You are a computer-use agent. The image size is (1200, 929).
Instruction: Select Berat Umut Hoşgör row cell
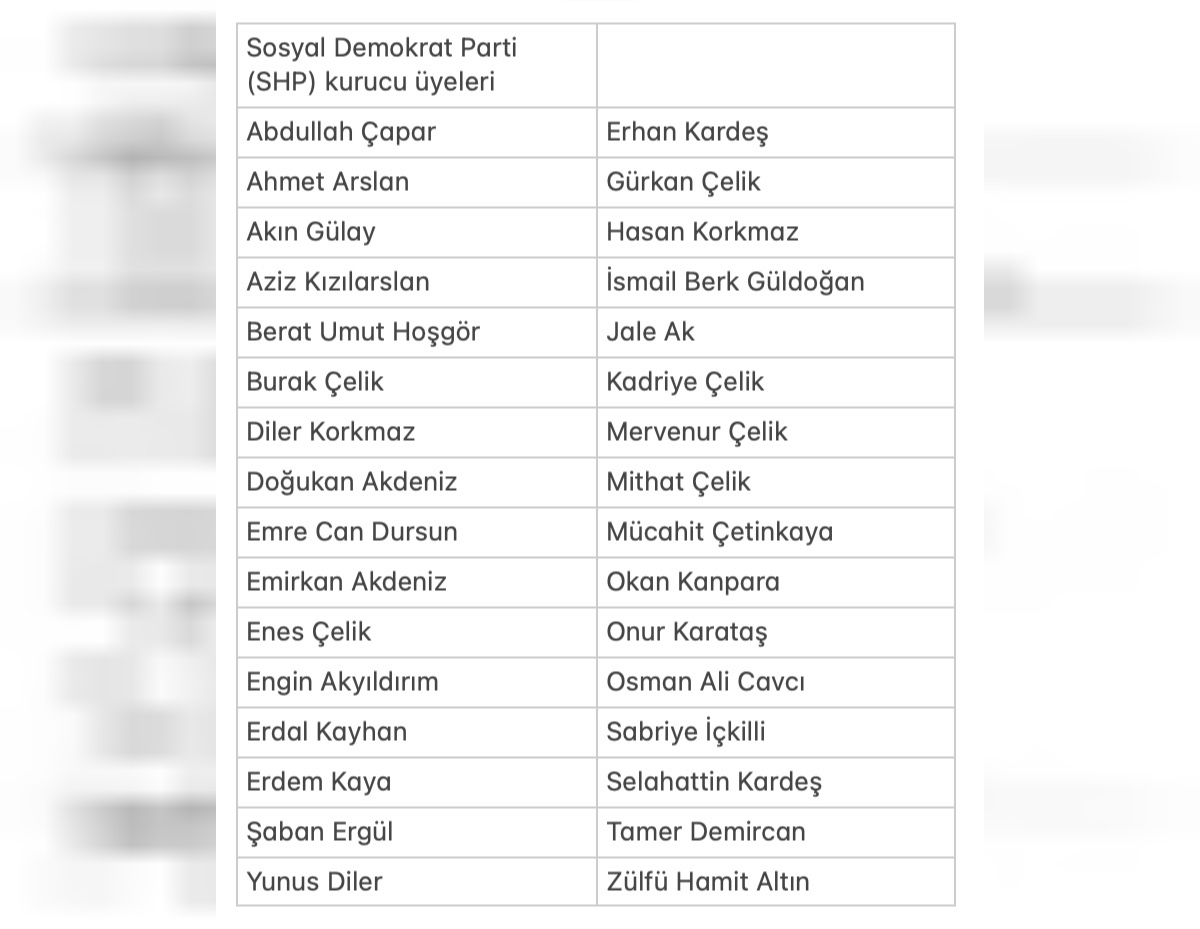click(x=363, y=332)
